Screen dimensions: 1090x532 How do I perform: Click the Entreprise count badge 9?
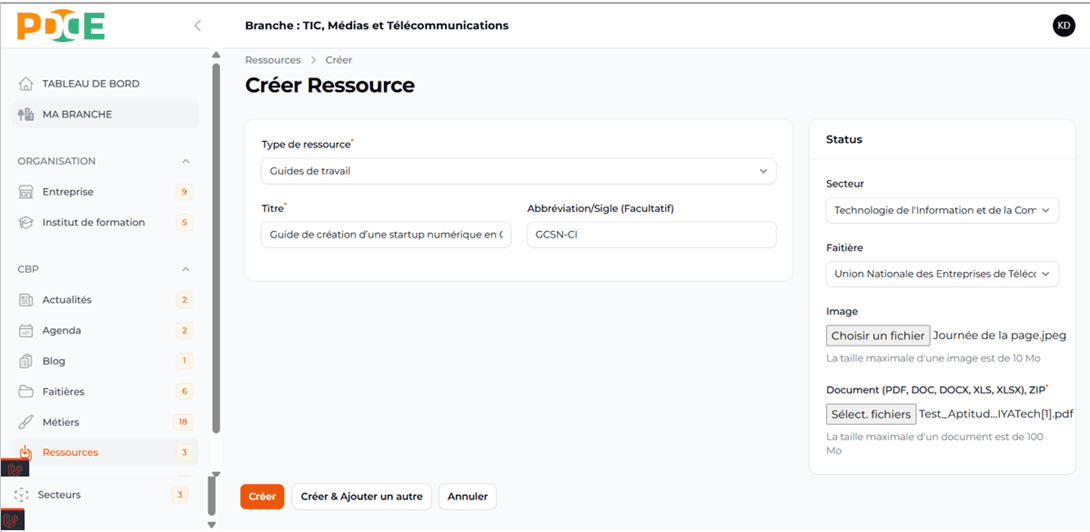tap(184, 192)
